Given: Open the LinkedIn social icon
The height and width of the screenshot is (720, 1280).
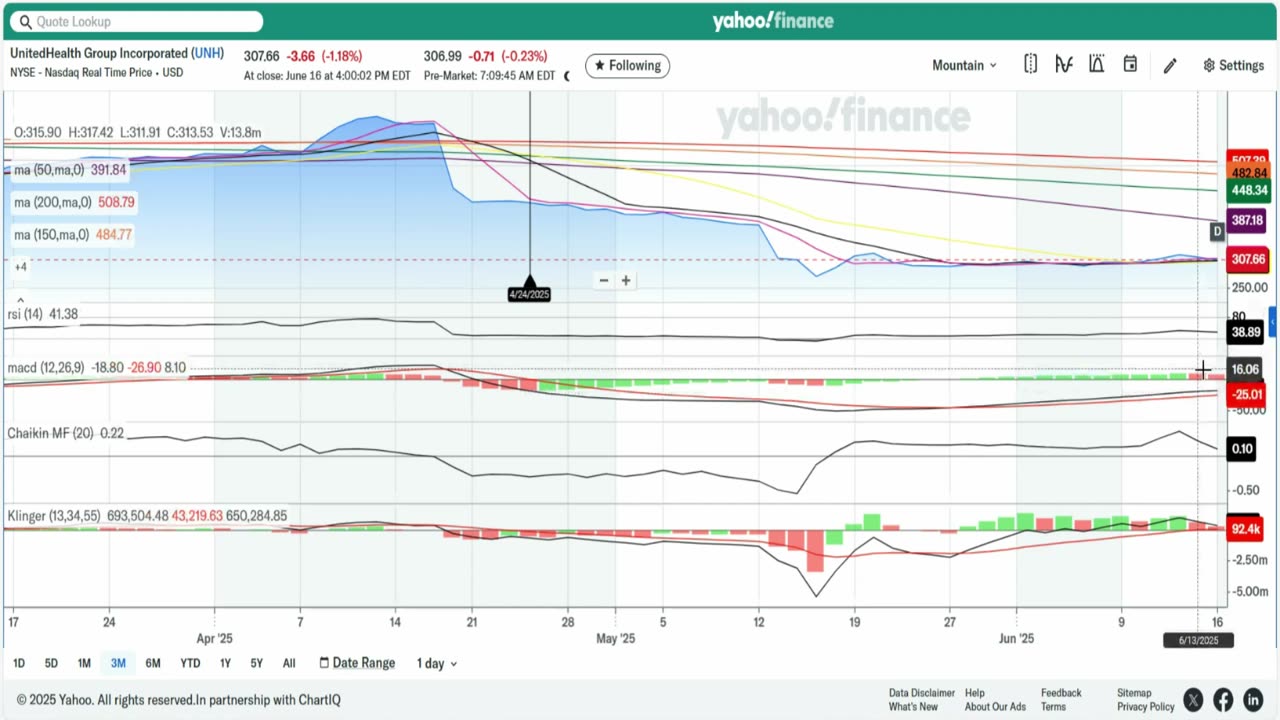Looking at the screenshot, I should 1253,700.
